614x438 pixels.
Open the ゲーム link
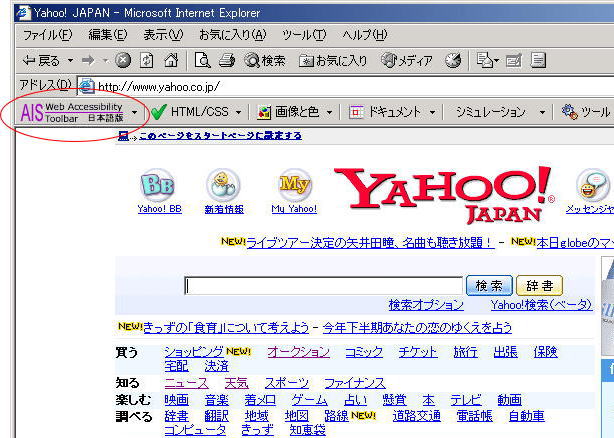point(309,400)
